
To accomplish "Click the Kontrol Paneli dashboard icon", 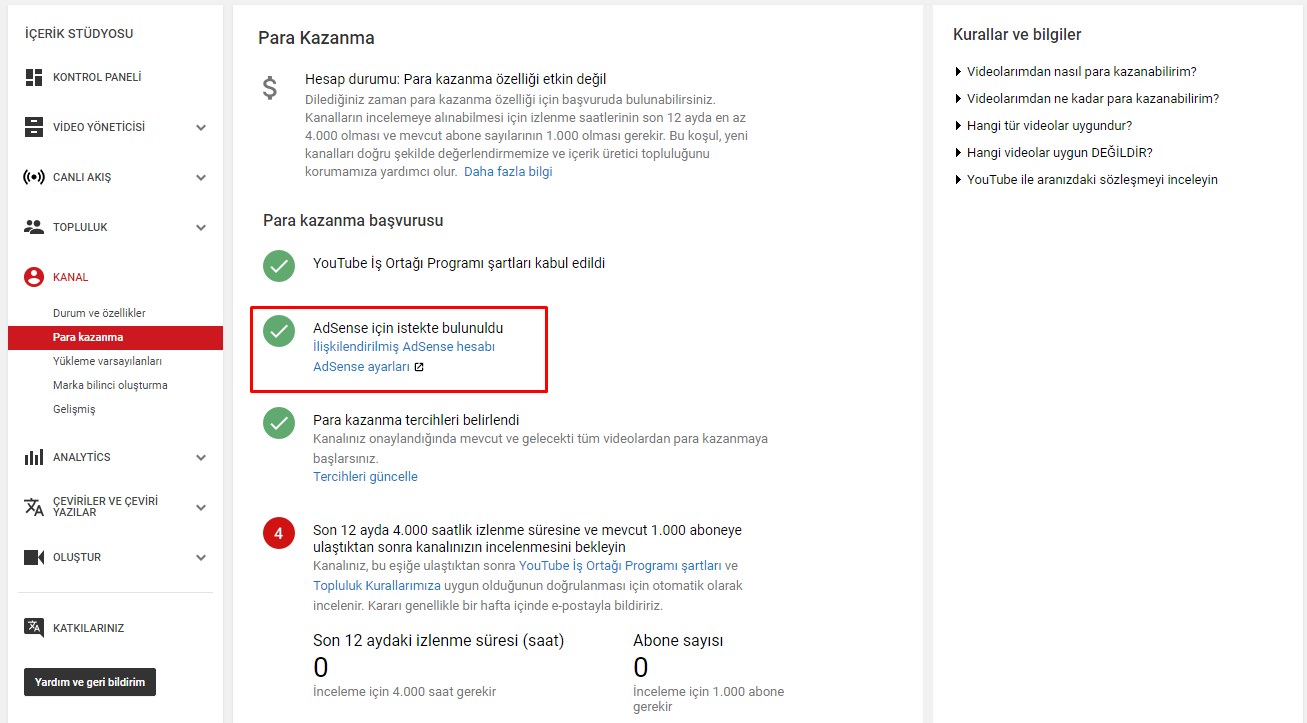I will coord(34,77).
